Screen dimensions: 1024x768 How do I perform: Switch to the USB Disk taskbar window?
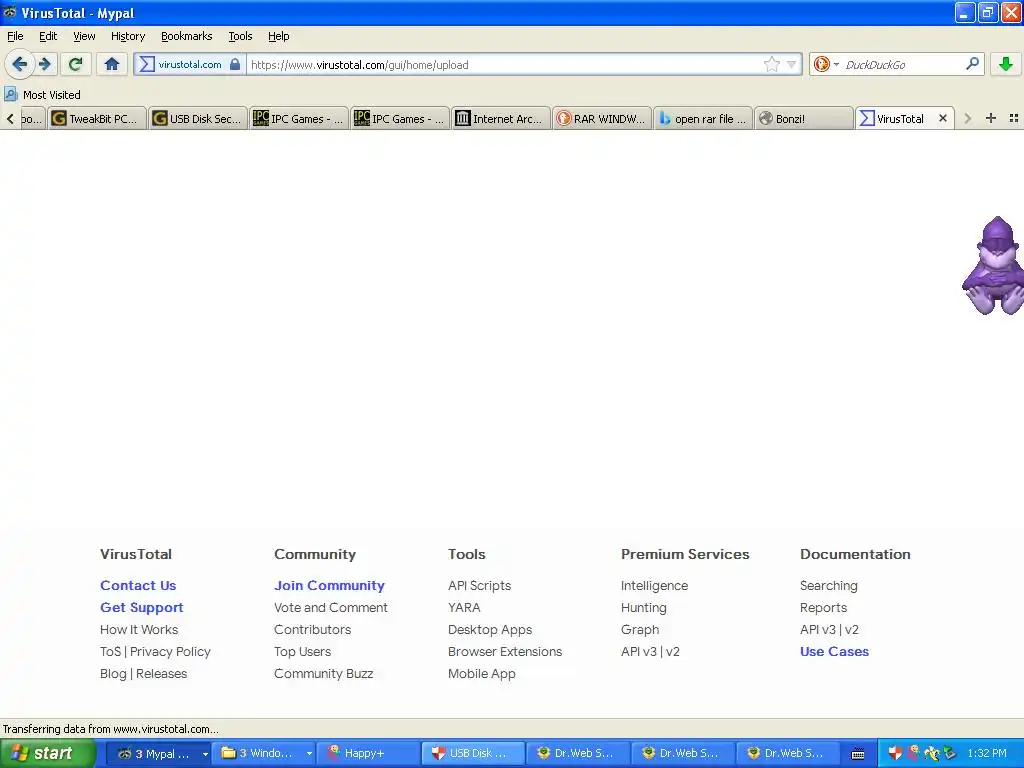(x=473, y=753)
